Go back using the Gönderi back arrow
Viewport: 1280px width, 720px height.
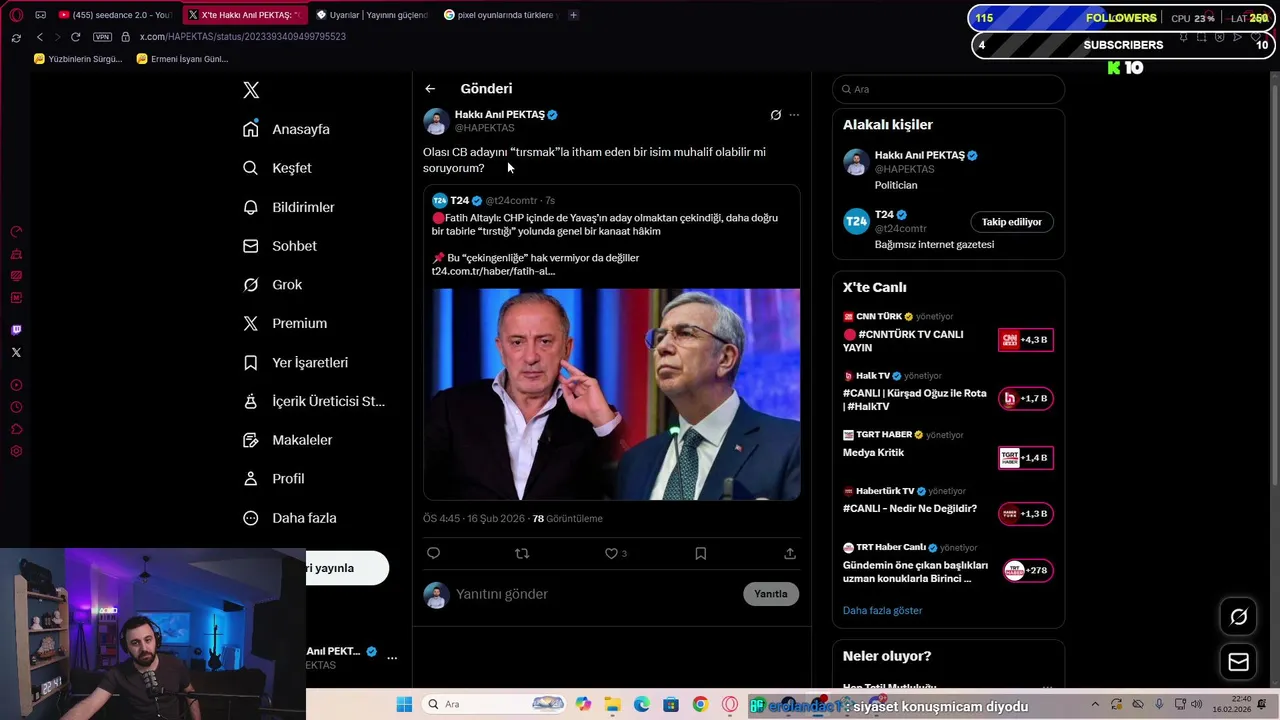coord(430,89)
